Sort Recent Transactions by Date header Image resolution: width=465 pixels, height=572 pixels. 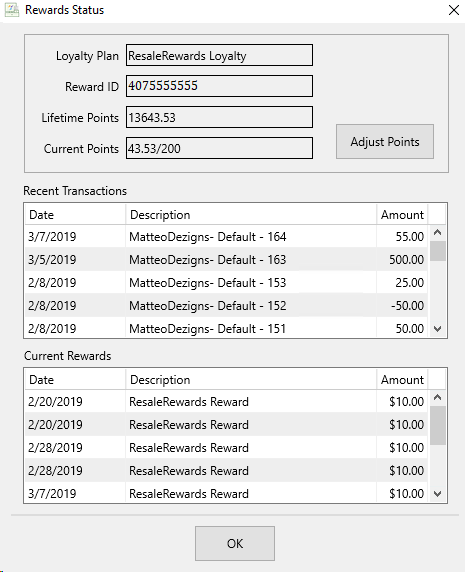[x=75, y=214]
